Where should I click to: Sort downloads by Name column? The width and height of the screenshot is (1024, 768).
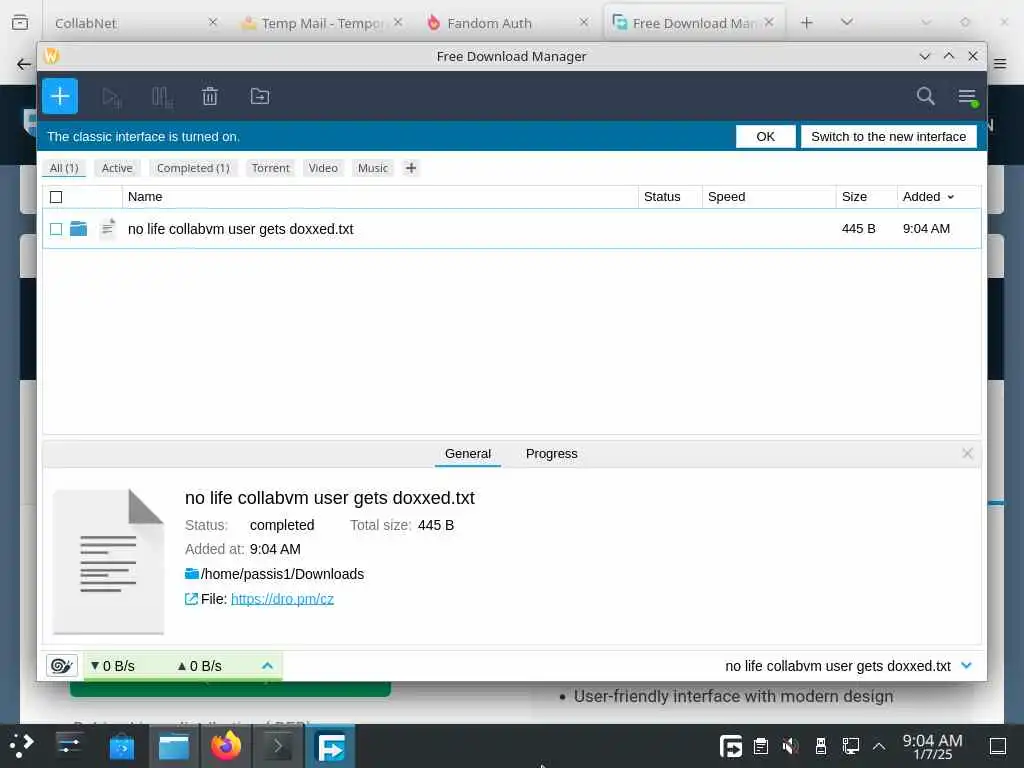(x=380, y=197)
